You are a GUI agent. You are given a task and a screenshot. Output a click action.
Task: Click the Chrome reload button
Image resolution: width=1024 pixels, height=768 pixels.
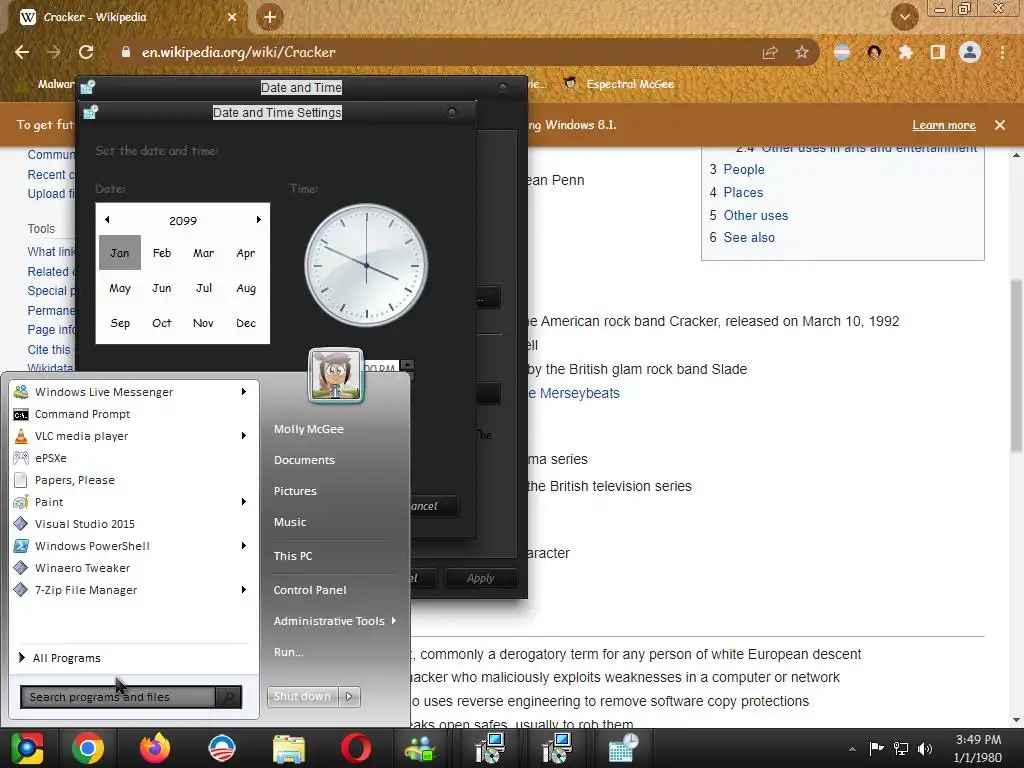86,52
